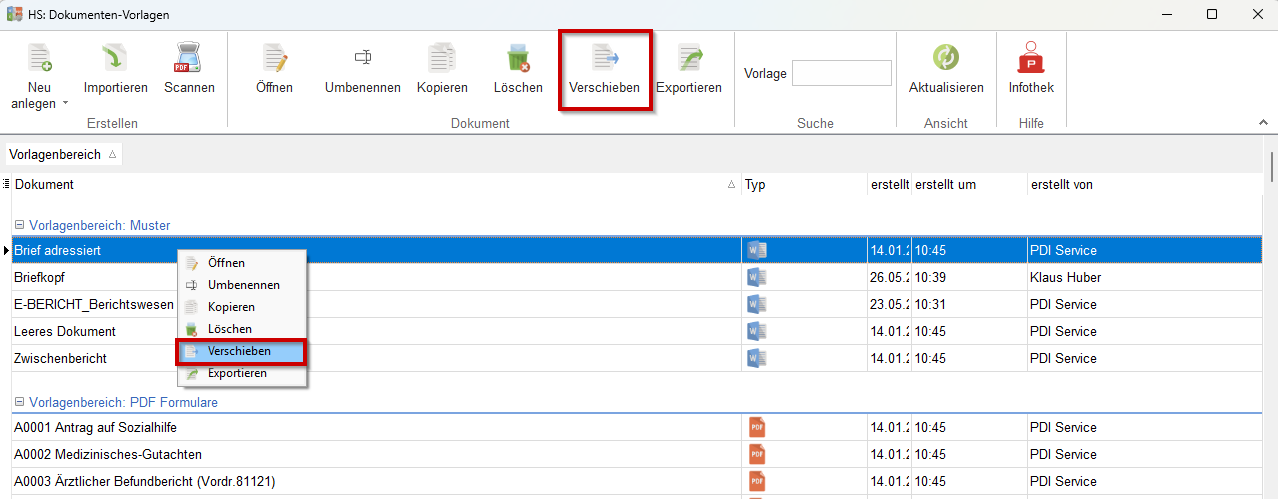Viewport: 1278px width, 499px height.
Task: Click the Öffnen toolbar icon
Action: pyautogui.click(x=274, y=57)
